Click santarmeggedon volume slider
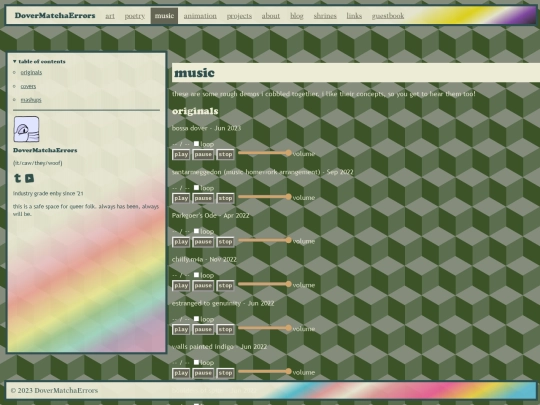Image resolution: width=540 pixels, height=405 pixels. point(265,197)
